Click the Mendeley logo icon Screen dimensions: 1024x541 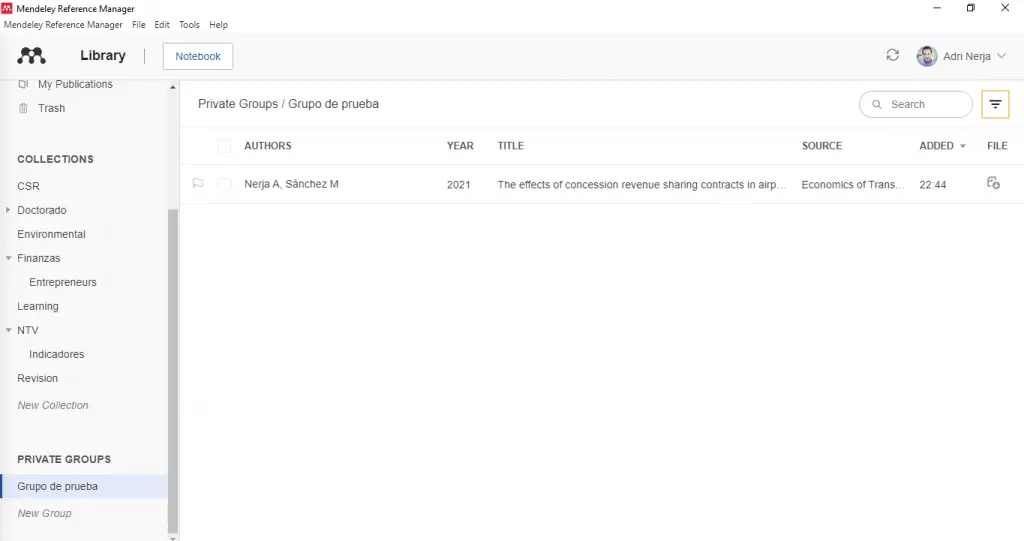[31, 56]
